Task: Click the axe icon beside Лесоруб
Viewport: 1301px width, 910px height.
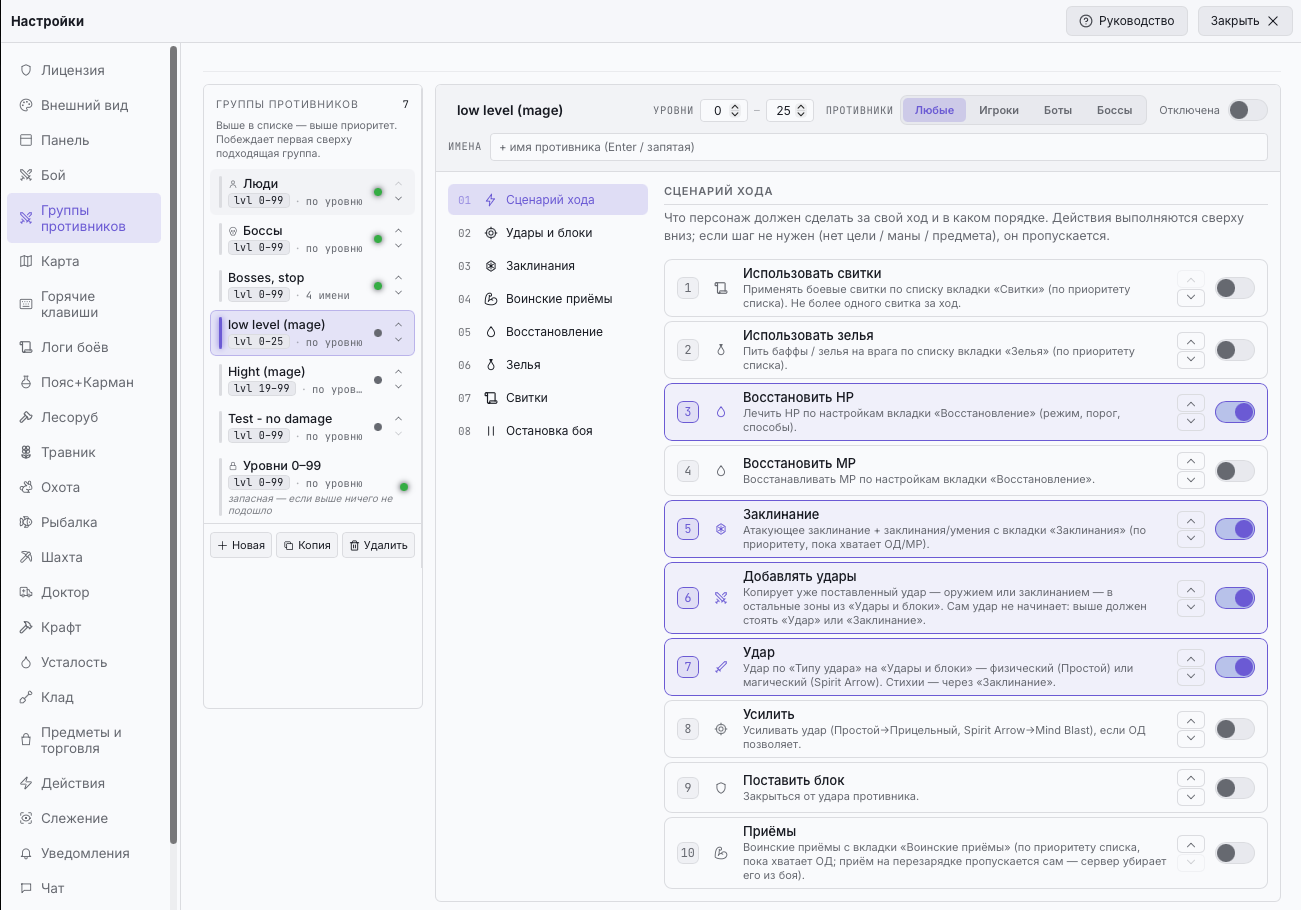Action: click(26, 417)
